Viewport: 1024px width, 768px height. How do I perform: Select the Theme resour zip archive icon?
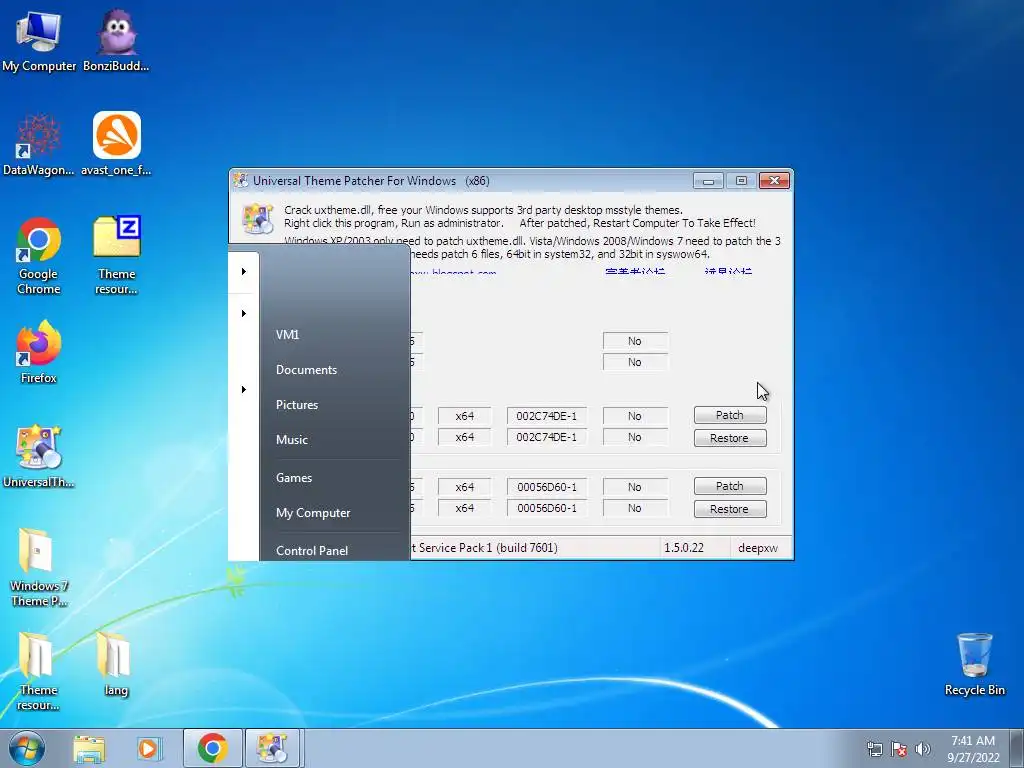[116, 256]
